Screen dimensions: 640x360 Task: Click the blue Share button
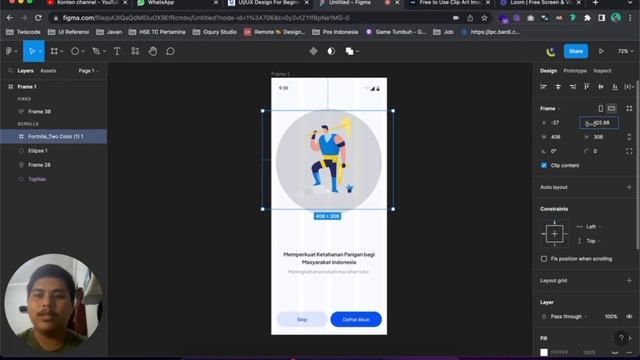576,51
